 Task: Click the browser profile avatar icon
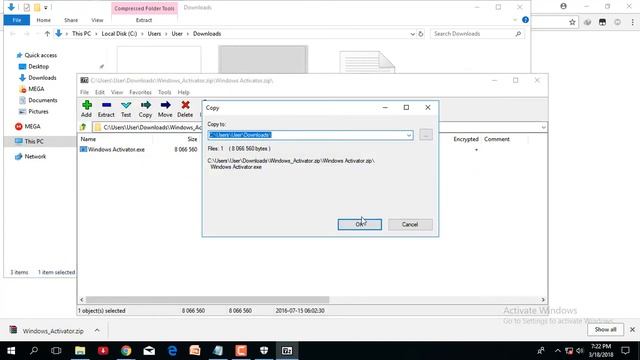(x=563, y=6)
